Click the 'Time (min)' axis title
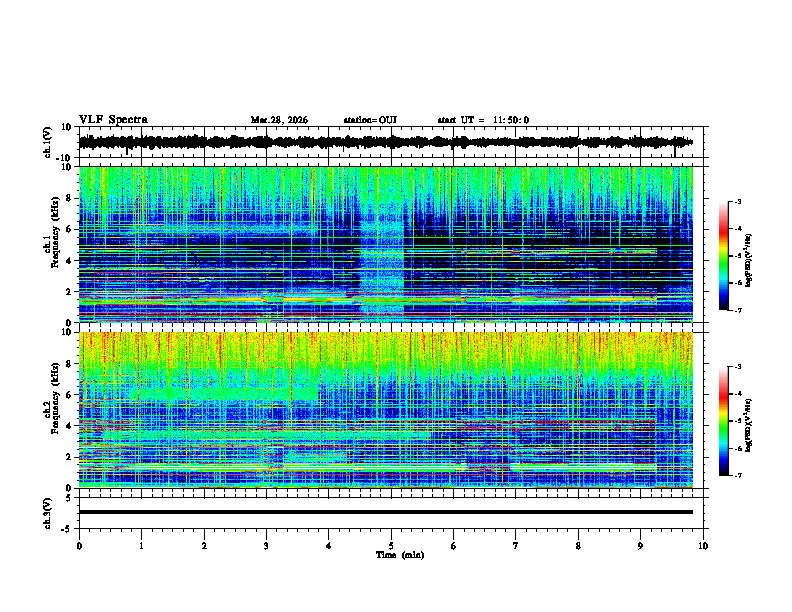Image resolution: width=792 pixels, height=612 pixels. pos(400,555)
